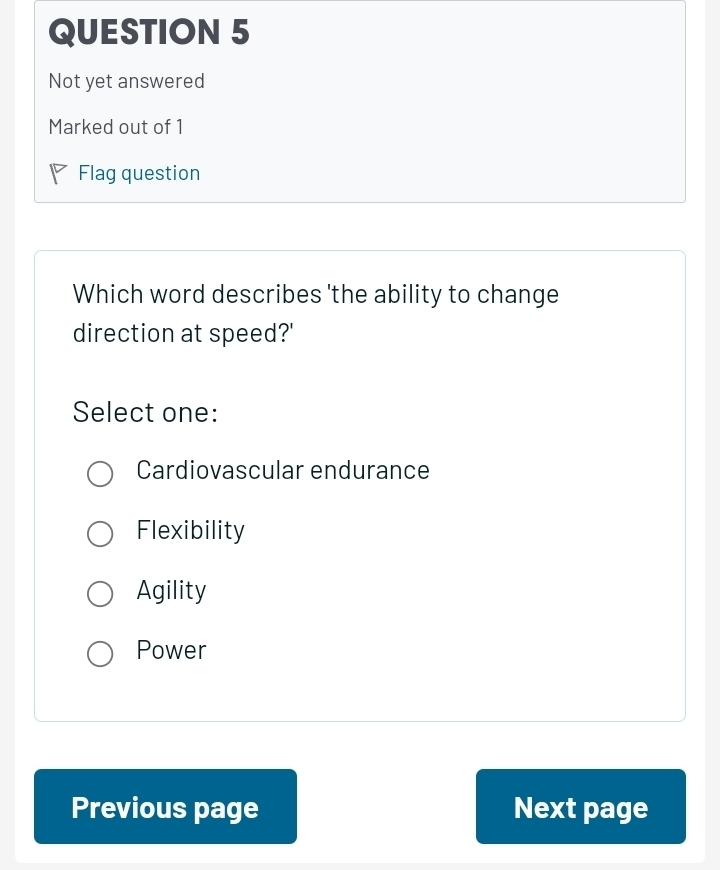
Task: Select the Cardiovascular endurance radio button
Action: pos(100,474)
